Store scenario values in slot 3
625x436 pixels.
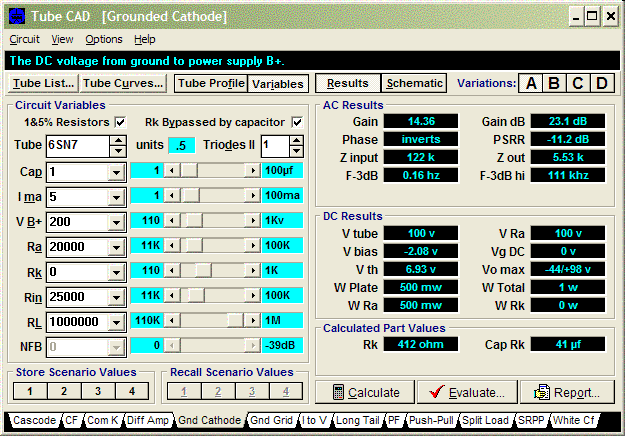[98, 391]
